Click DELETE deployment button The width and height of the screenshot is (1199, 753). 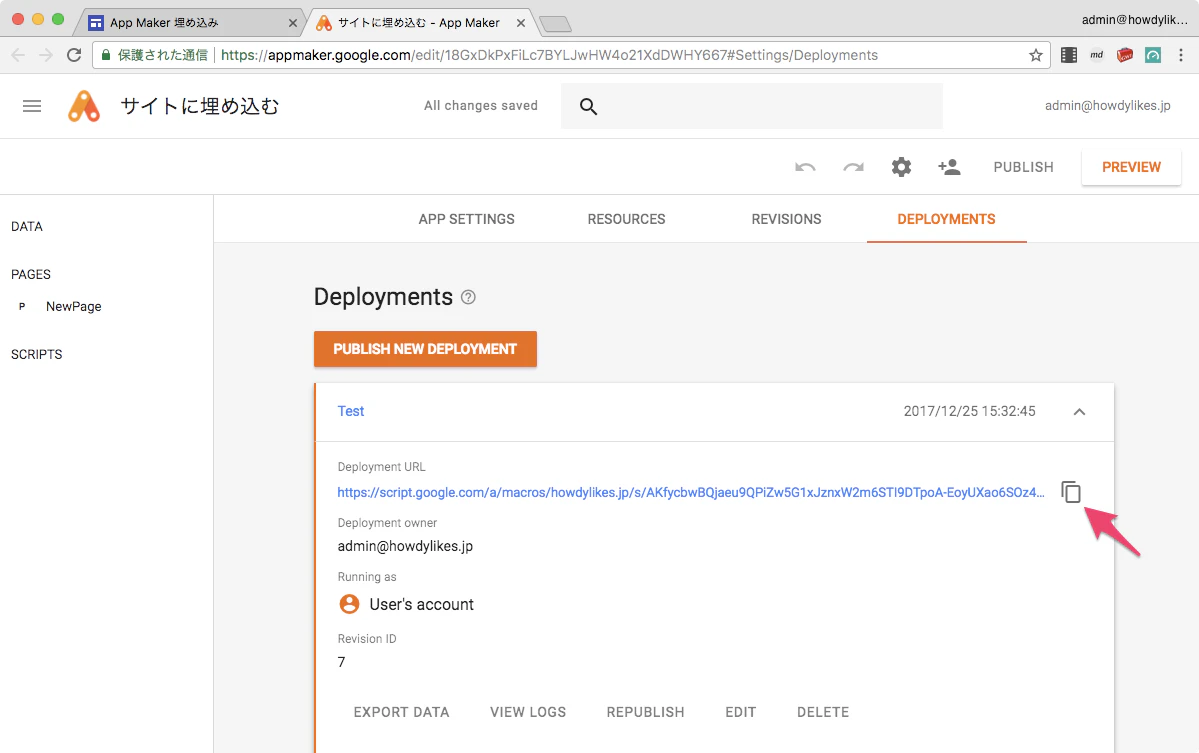823,712
